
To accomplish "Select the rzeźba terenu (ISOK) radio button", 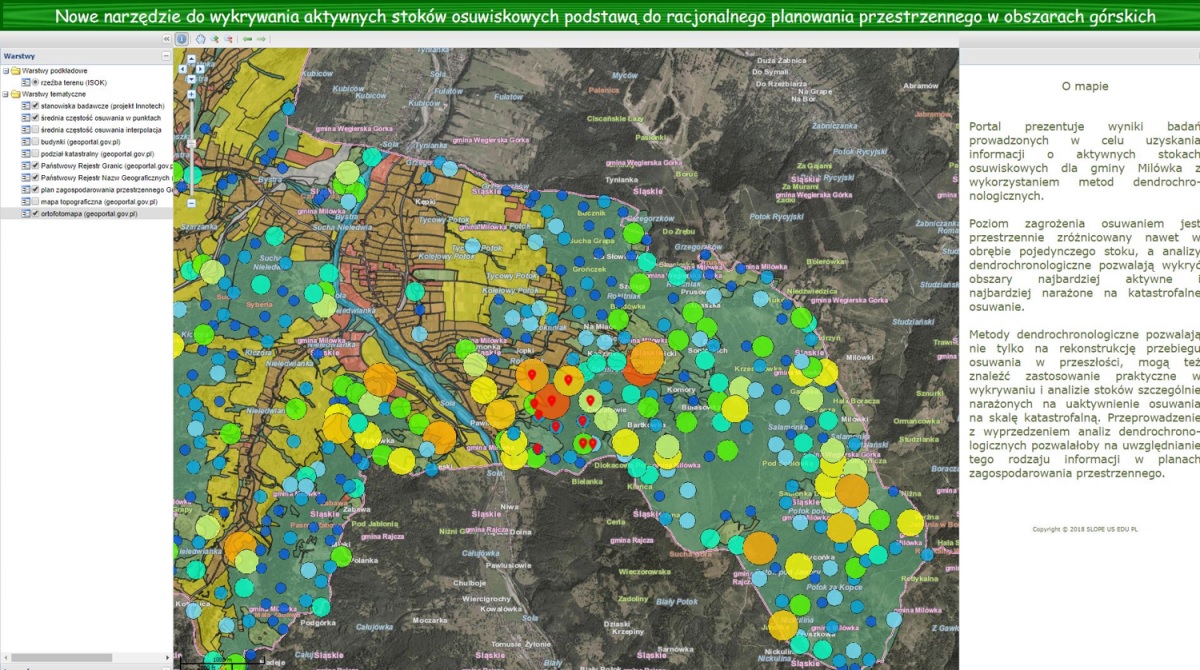I will click(35, 82).
